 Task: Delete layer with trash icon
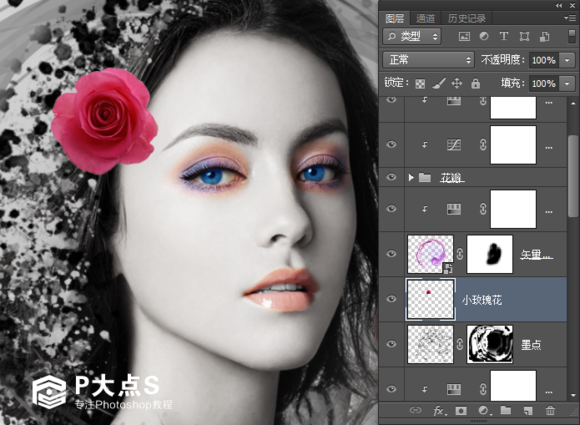point(550,411)
